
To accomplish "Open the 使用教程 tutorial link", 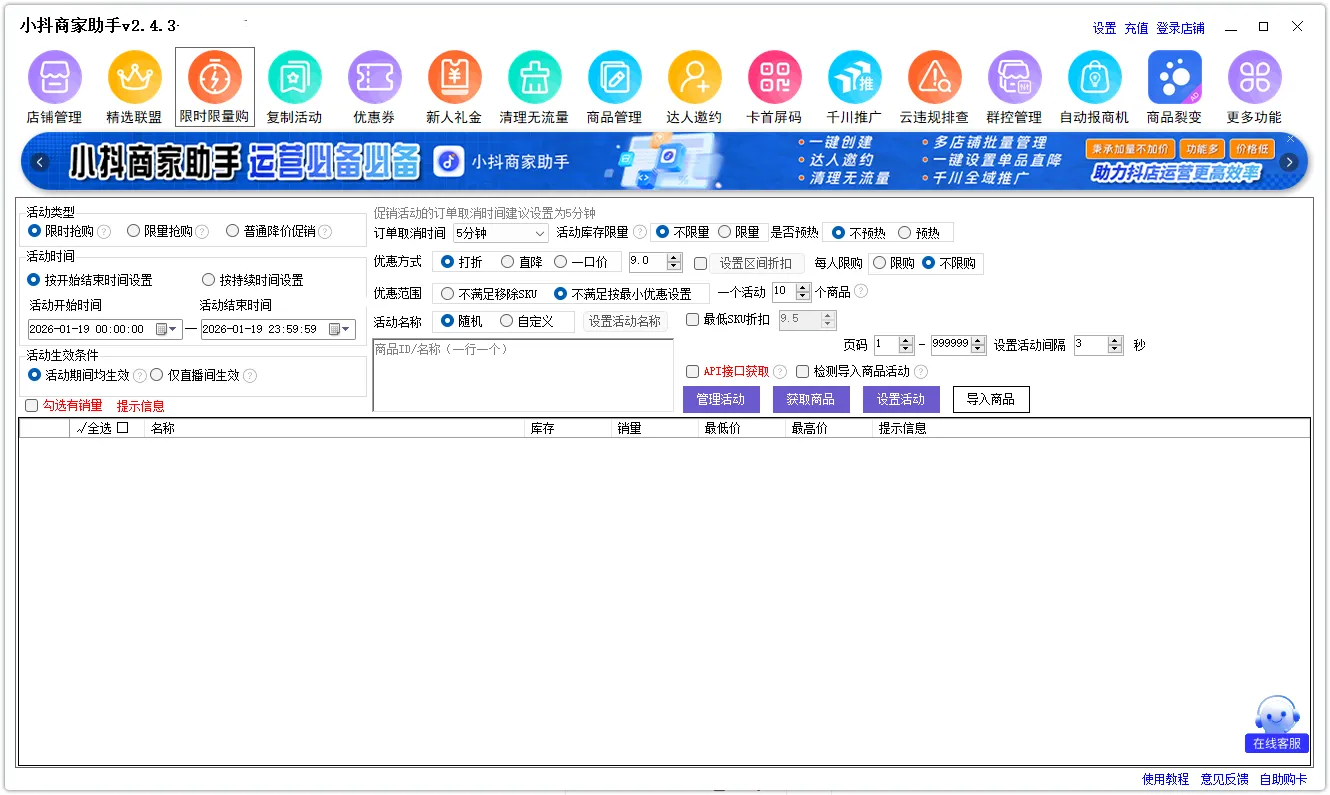I will tap(1165, 779).
